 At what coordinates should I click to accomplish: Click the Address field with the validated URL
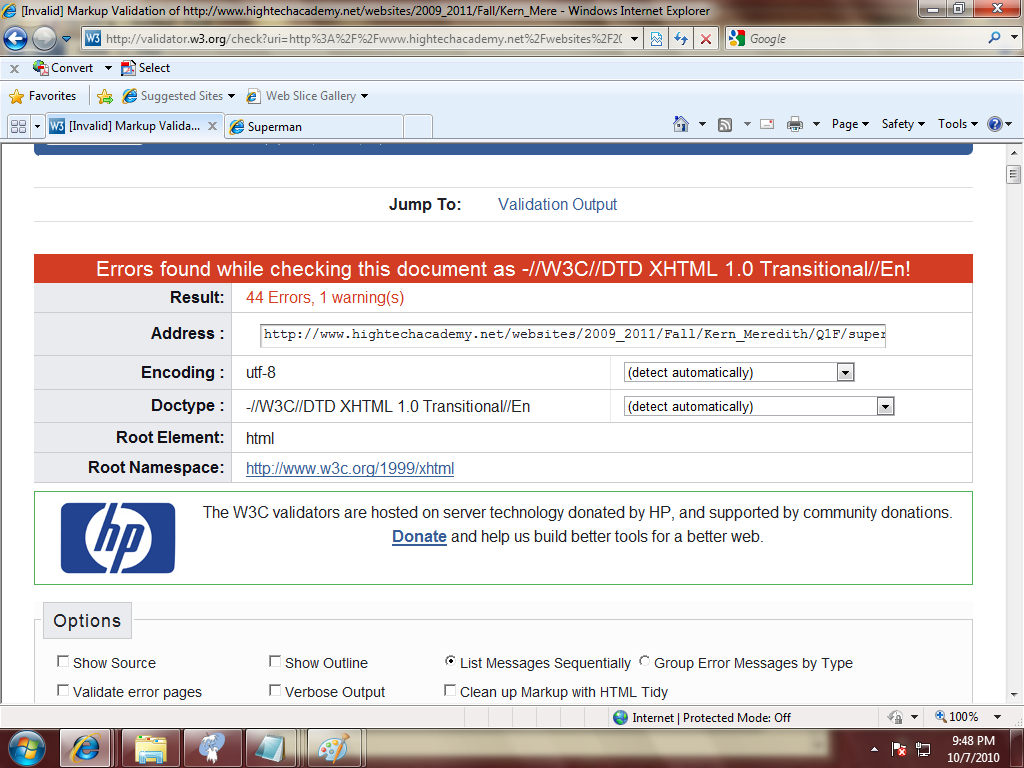(x=573, y=334)
